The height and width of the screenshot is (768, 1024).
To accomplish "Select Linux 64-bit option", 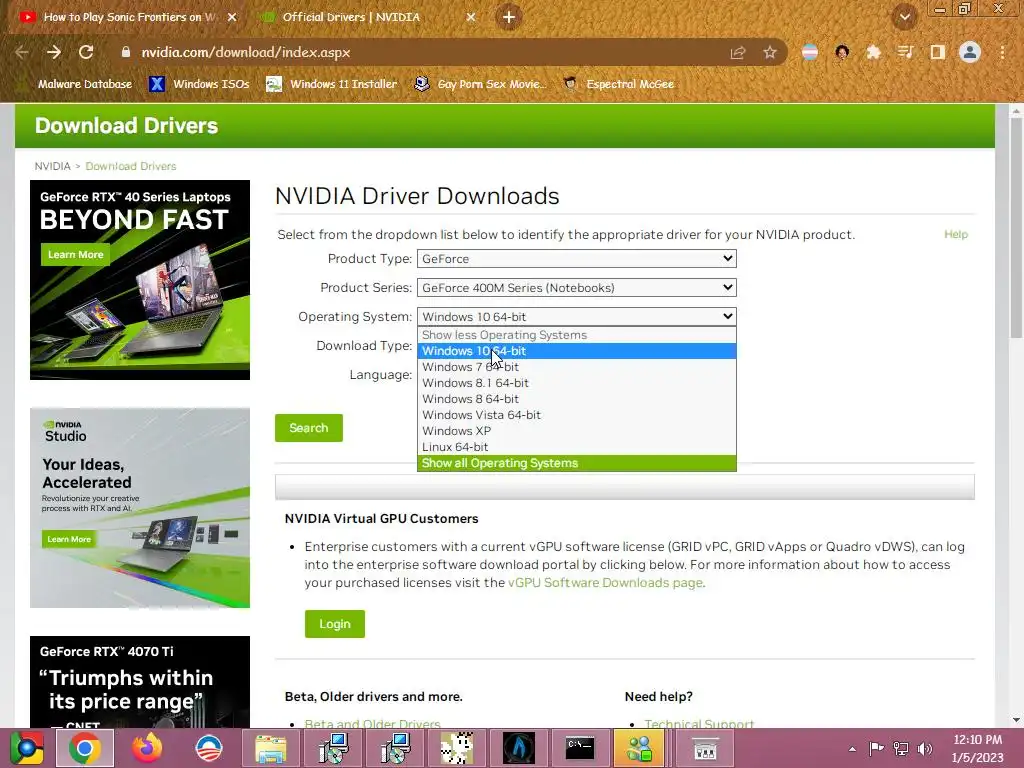I will pyautogui.click(x=577, y=447).
